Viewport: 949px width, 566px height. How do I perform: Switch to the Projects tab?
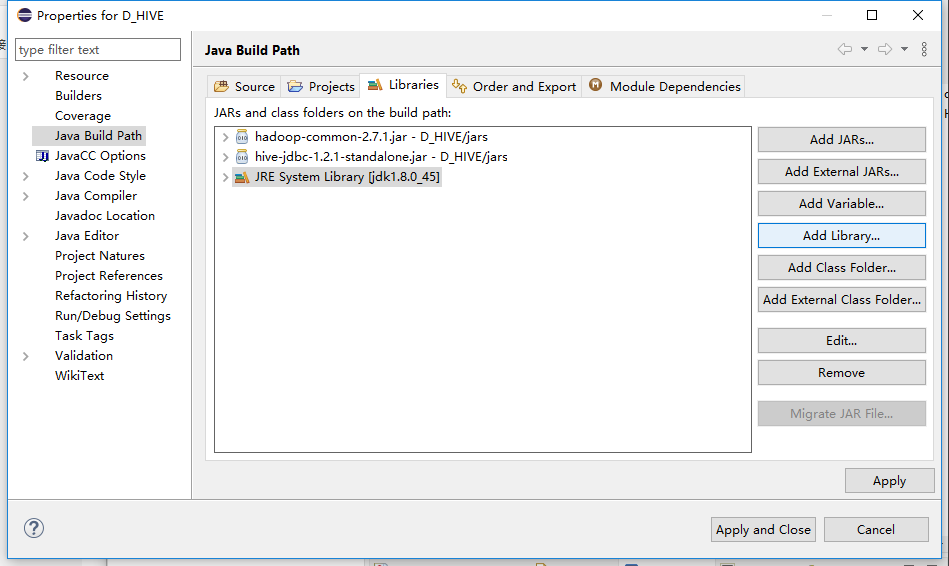tap(321, 87)
